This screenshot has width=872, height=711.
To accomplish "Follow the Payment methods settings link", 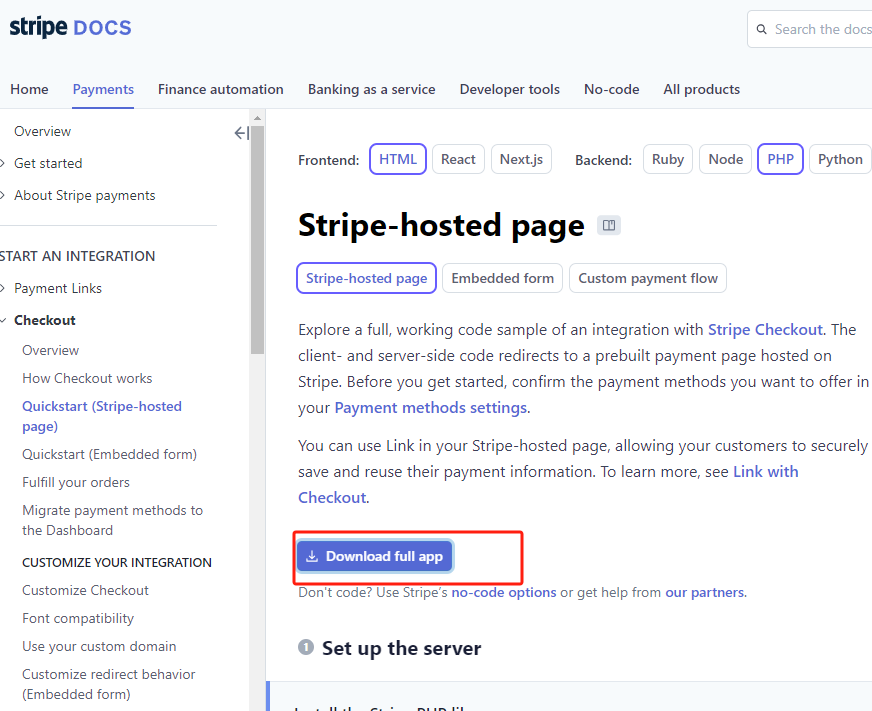I will [x=430, y=408].
